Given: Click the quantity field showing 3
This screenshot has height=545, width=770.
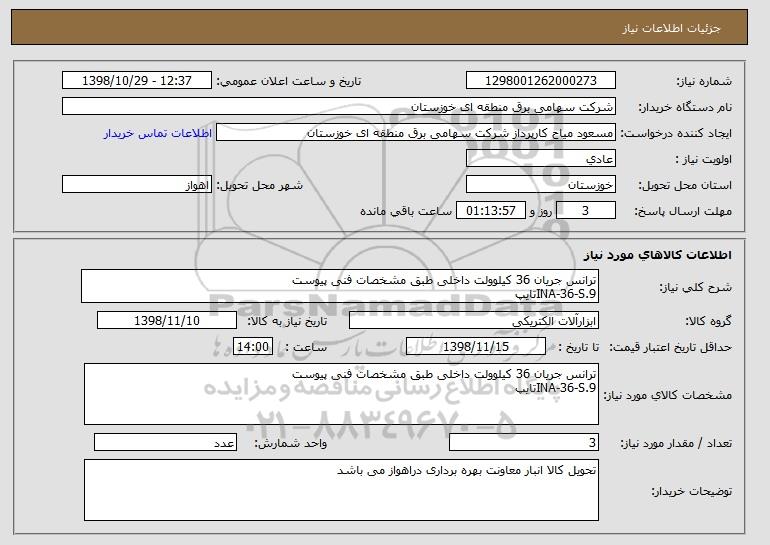Looking at the screenshot, I should tap(523, 442).
